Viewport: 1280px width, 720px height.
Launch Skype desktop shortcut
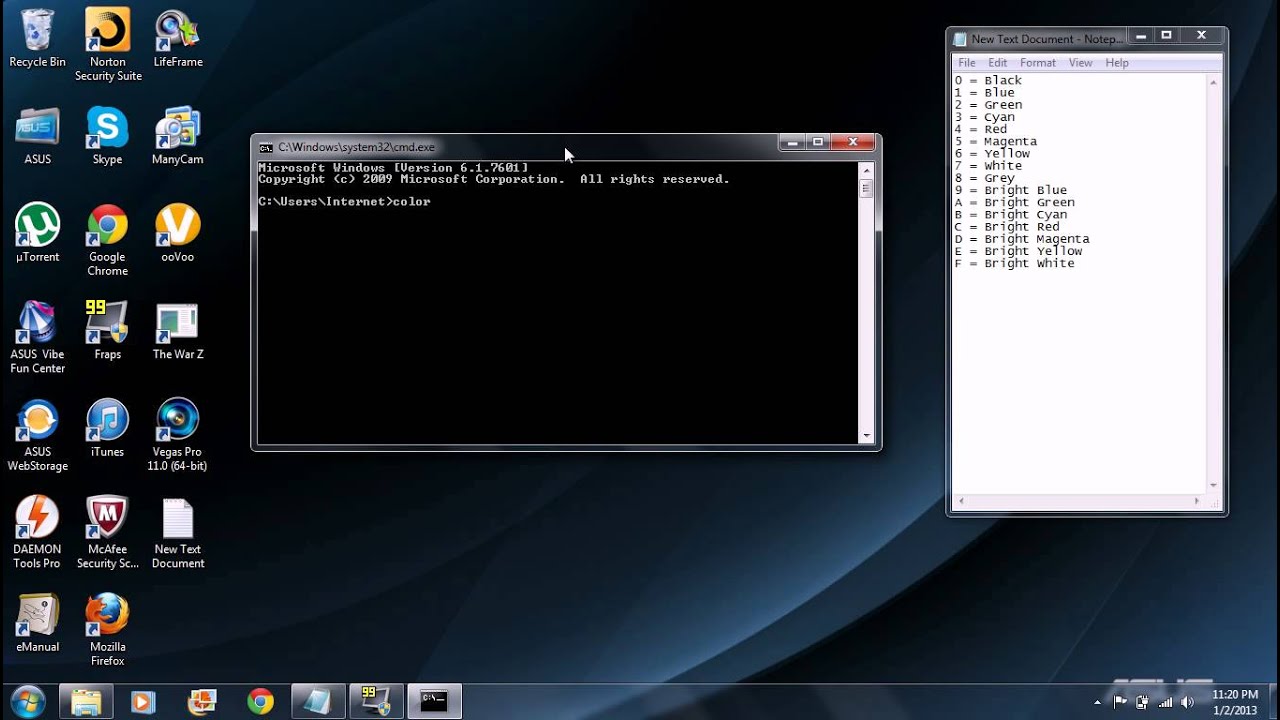tap(107, 135)
